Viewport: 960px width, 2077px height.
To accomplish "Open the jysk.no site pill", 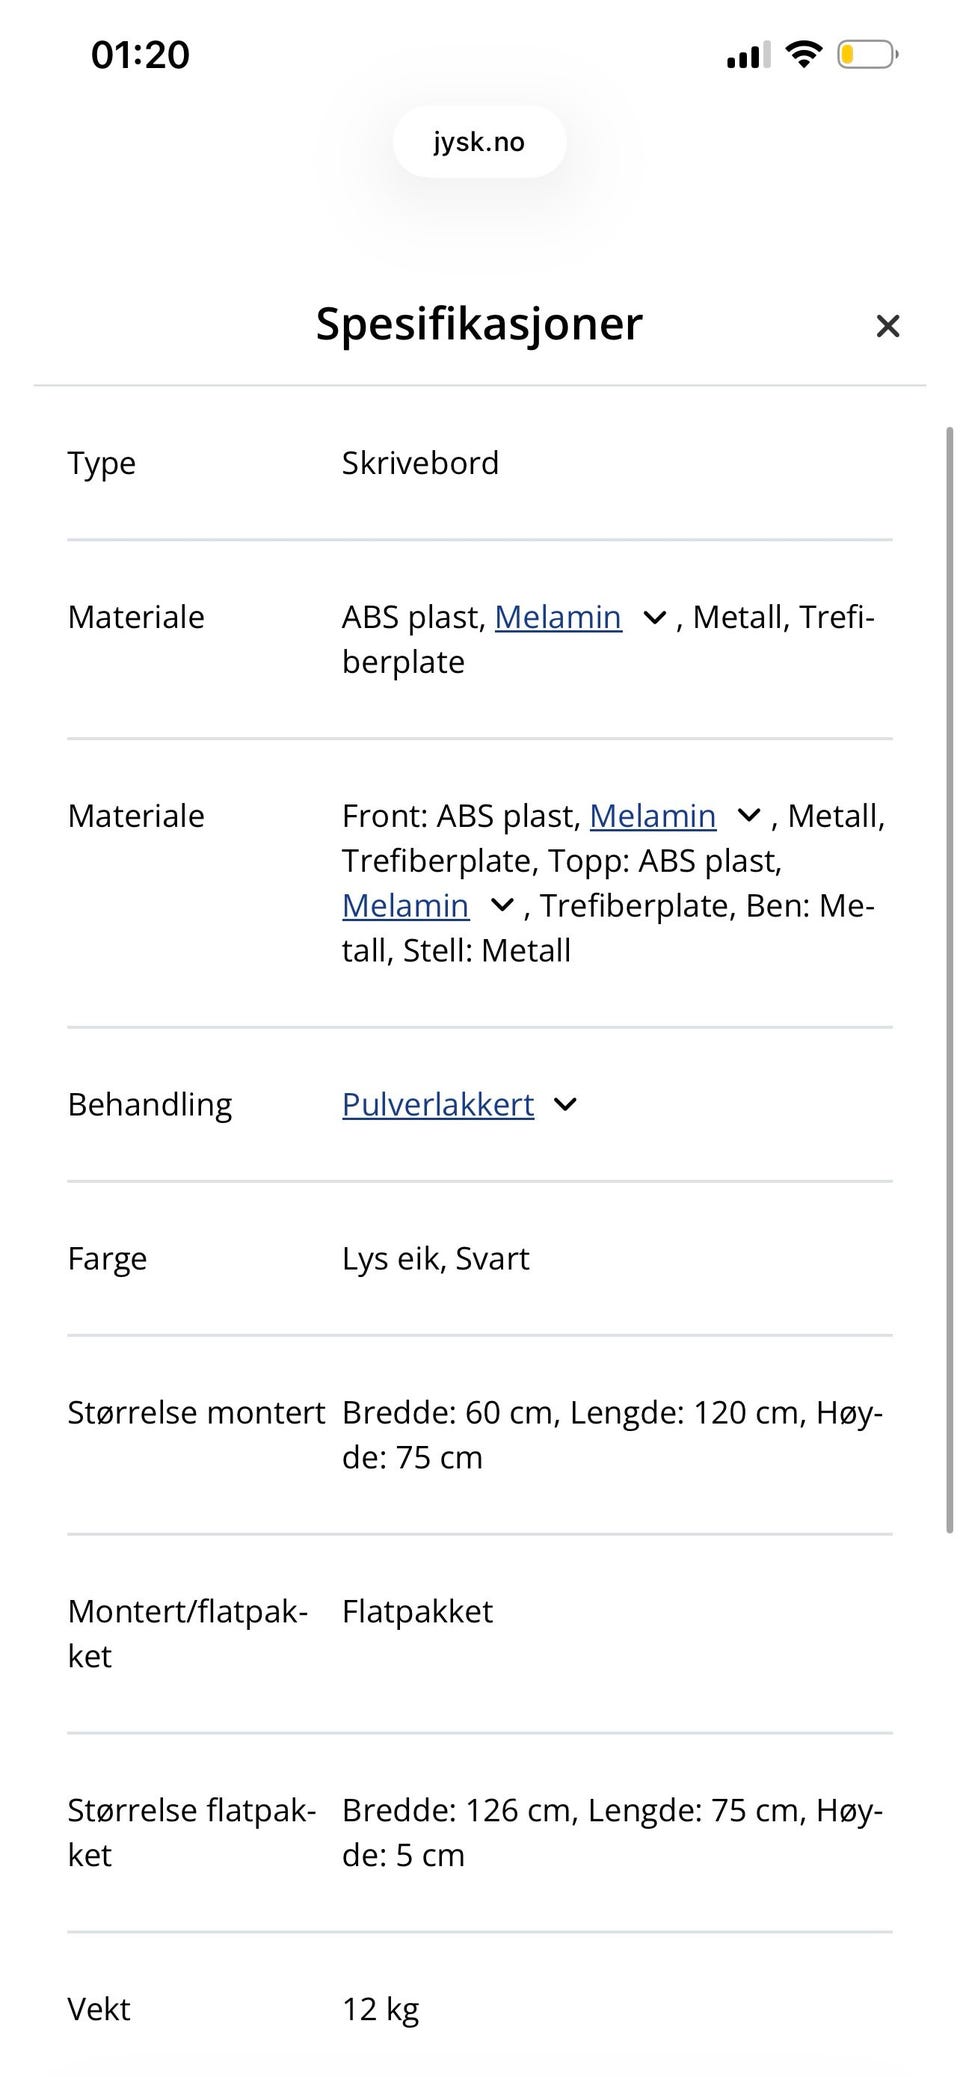I will pyautogui.click(x=479, y=141).
